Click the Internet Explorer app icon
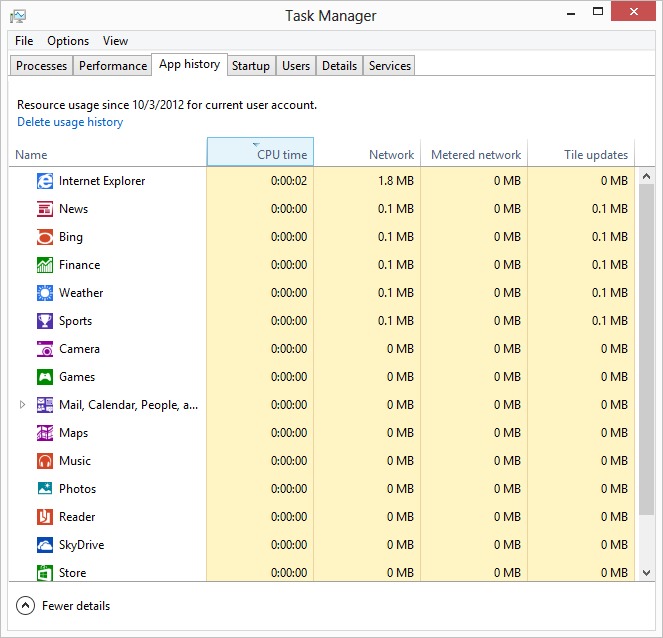Viewport: 663px width, 638px height. click(45, 181)
